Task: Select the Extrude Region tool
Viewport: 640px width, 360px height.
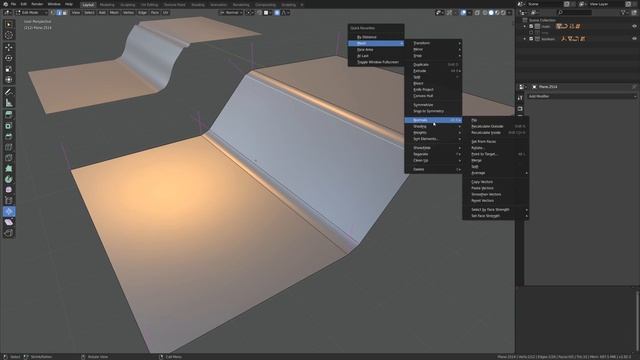Action: pos(9,115)
